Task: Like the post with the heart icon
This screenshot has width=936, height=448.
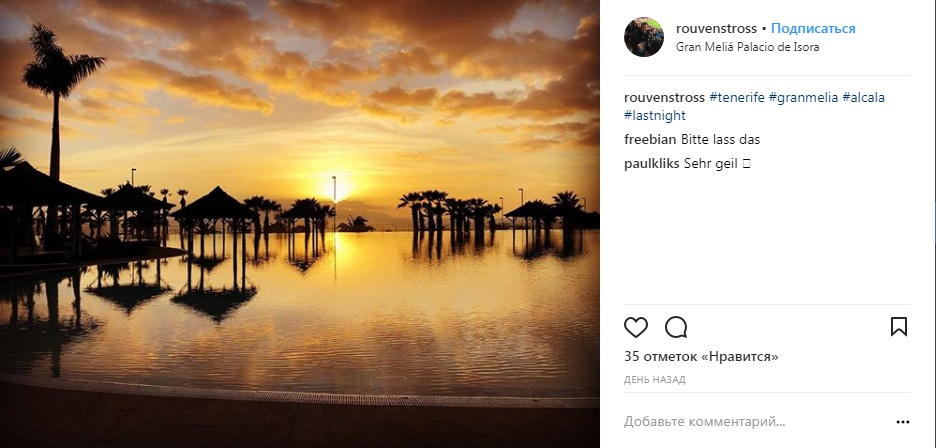Action: 636,327
